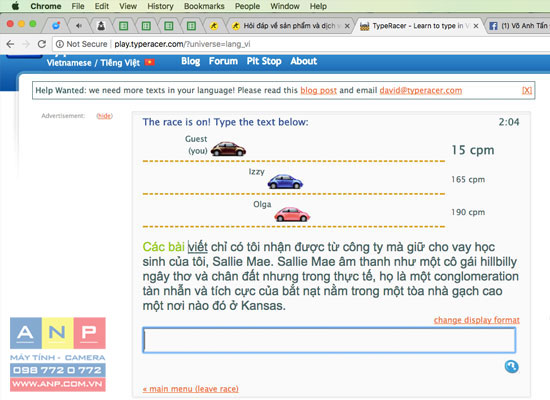Open the File menu

pos(78,6)
